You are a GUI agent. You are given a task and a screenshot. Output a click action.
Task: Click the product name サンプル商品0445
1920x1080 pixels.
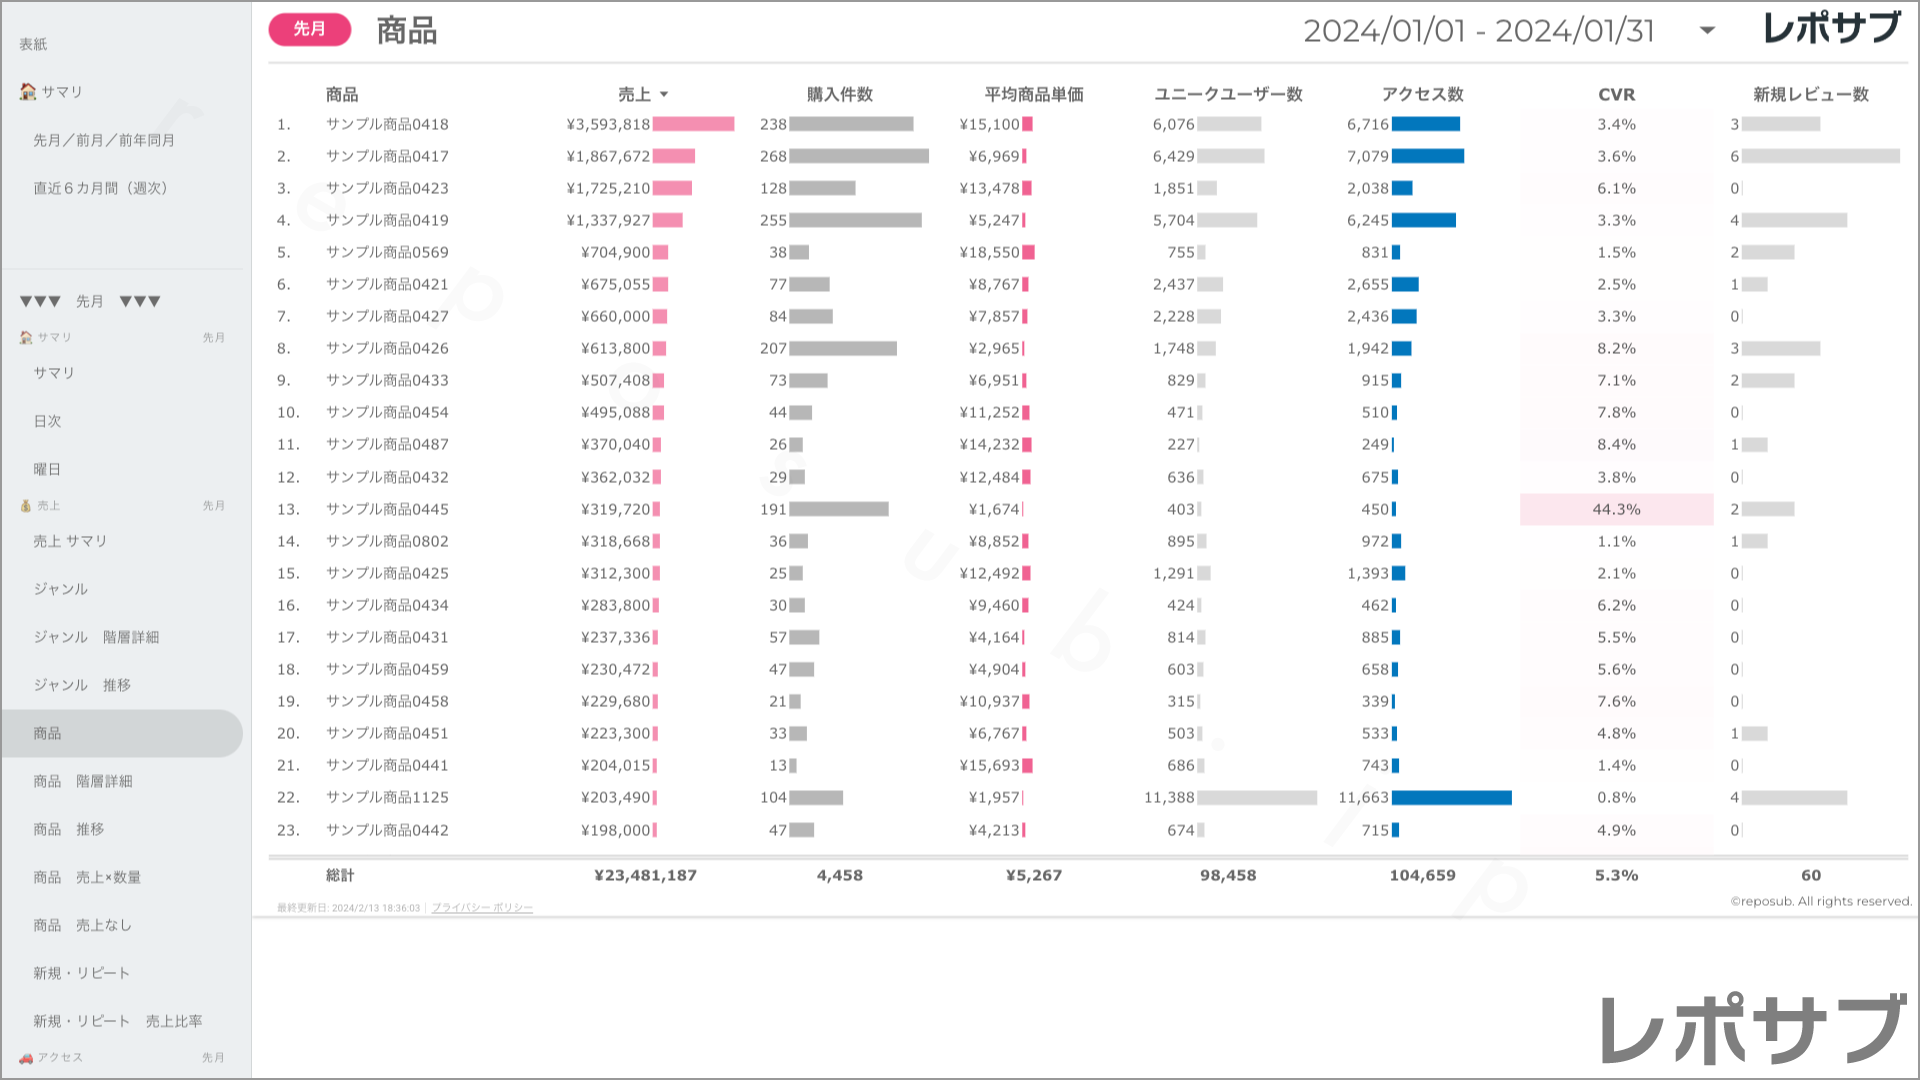pos(387,509)
